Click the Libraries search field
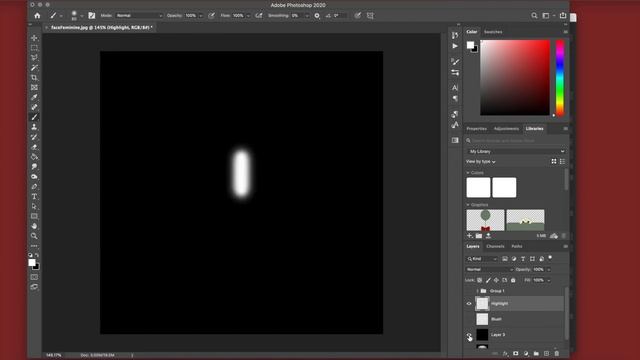 516,140
